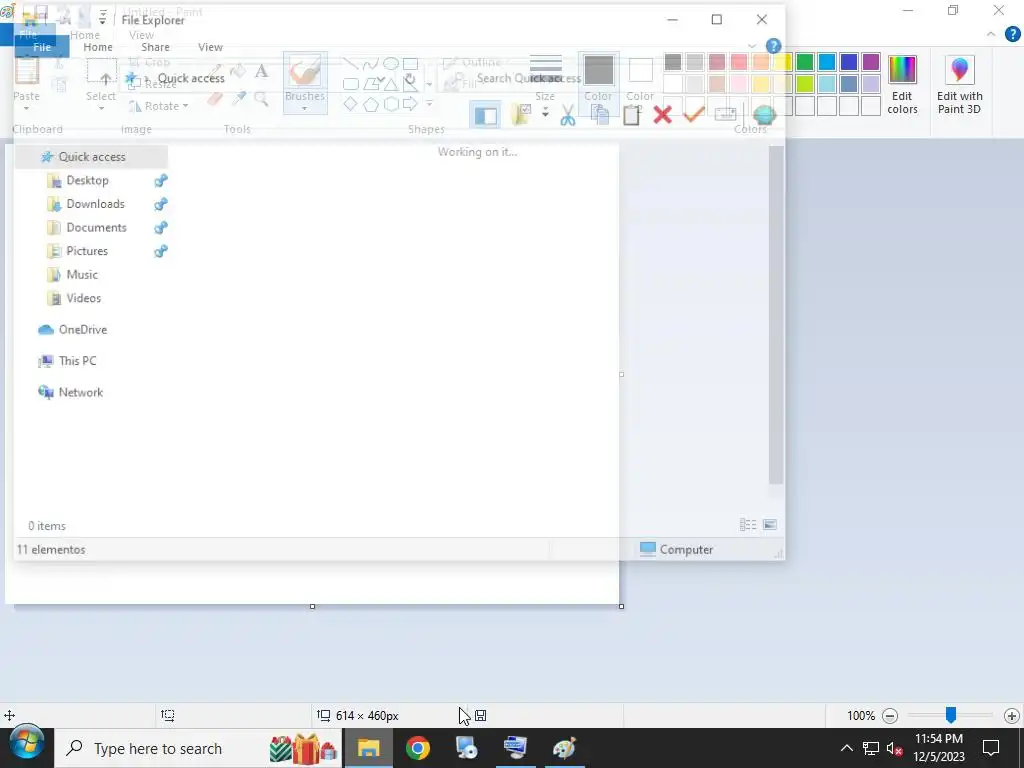1024x768 pixels.
Task: Click Edit colors in Paint
Action: pos(903,85)
